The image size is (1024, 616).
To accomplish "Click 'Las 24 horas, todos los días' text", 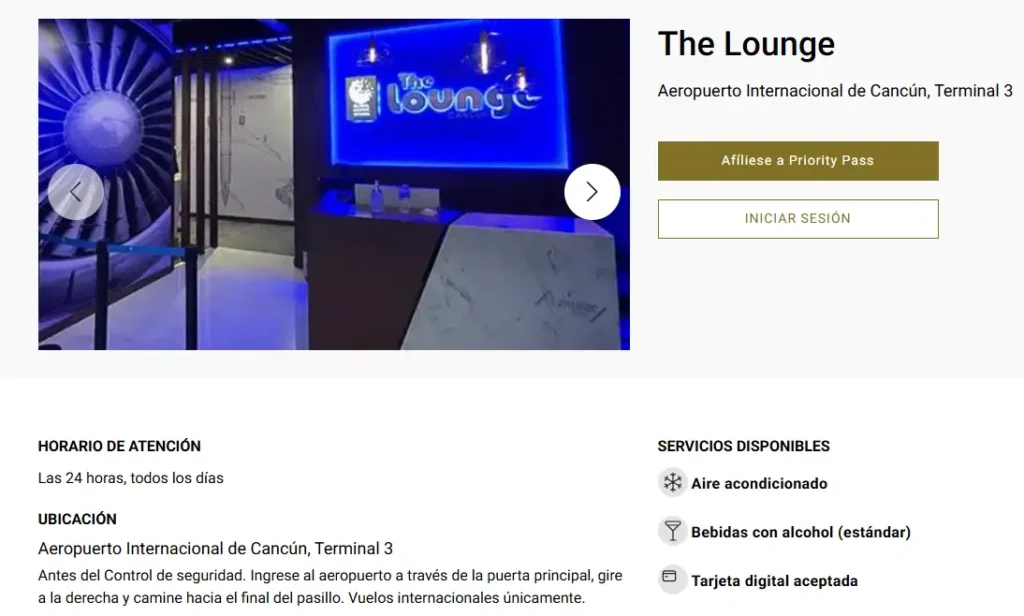I will pyautogui.click(x=131, y=478).
